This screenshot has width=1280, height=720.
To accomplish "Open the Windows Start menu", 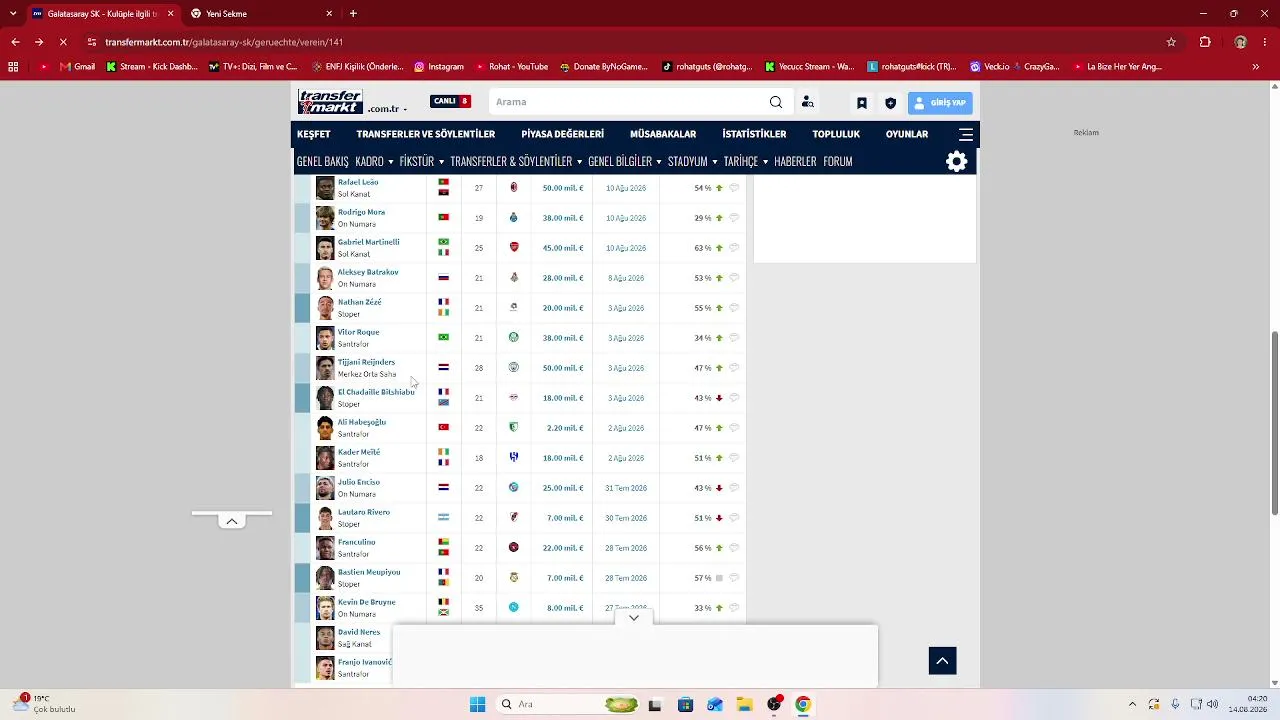I will coord(478,705).
